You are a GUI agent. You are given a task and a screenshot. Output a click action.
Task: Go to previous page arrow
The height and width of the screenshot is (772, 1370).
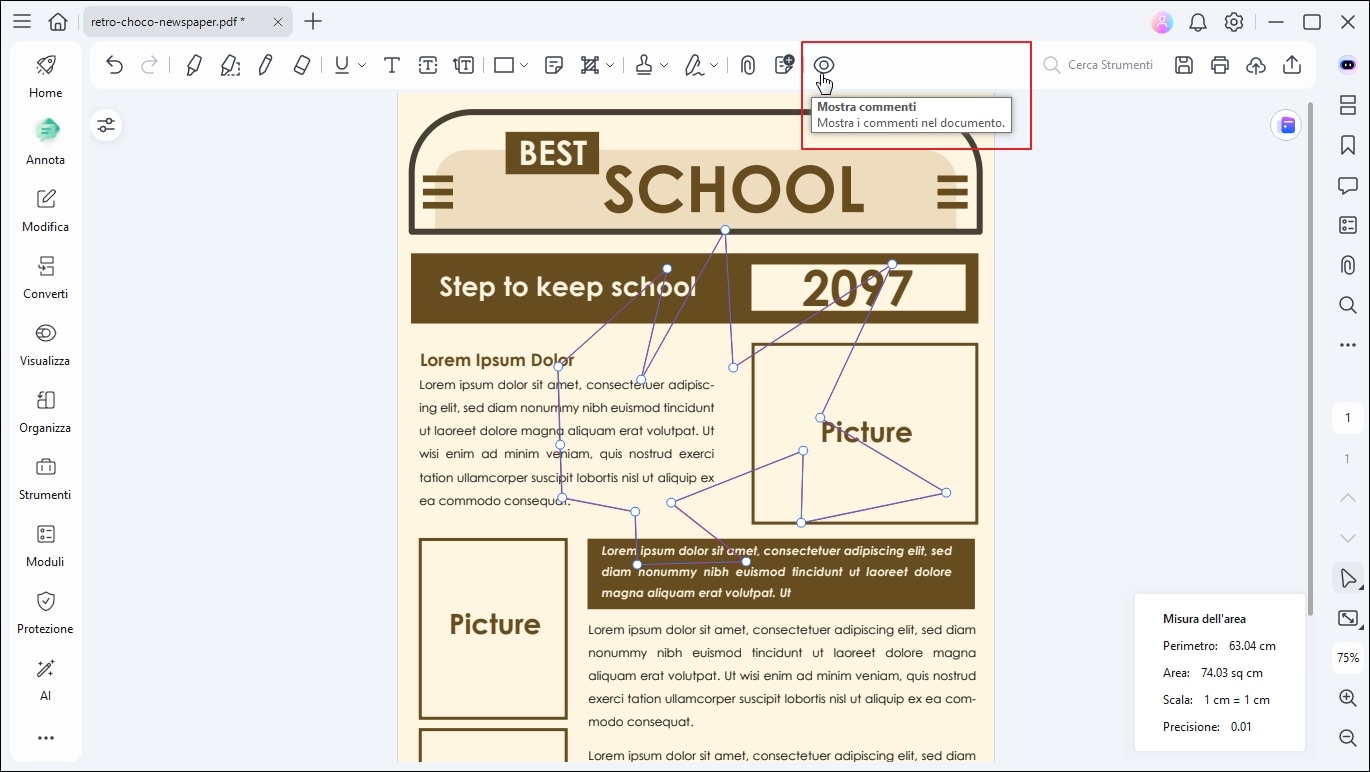pos(1348,497)
